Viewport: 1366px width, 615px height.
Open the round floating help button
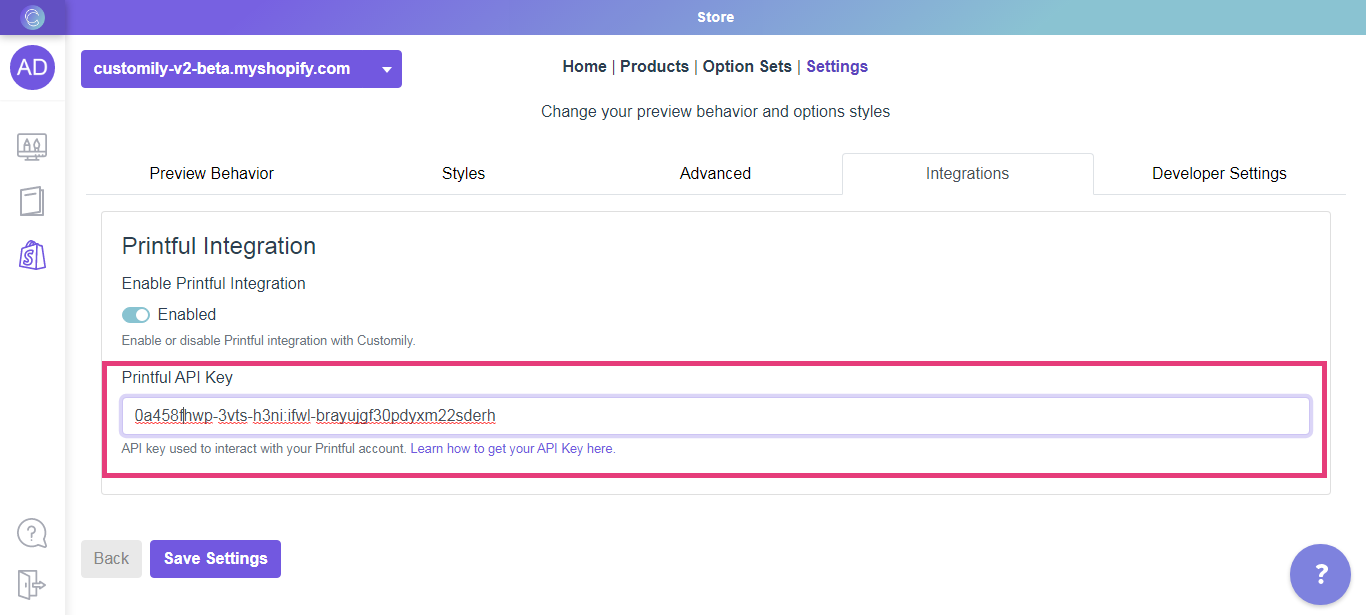pyautogui.click(x=1320, y=575)
